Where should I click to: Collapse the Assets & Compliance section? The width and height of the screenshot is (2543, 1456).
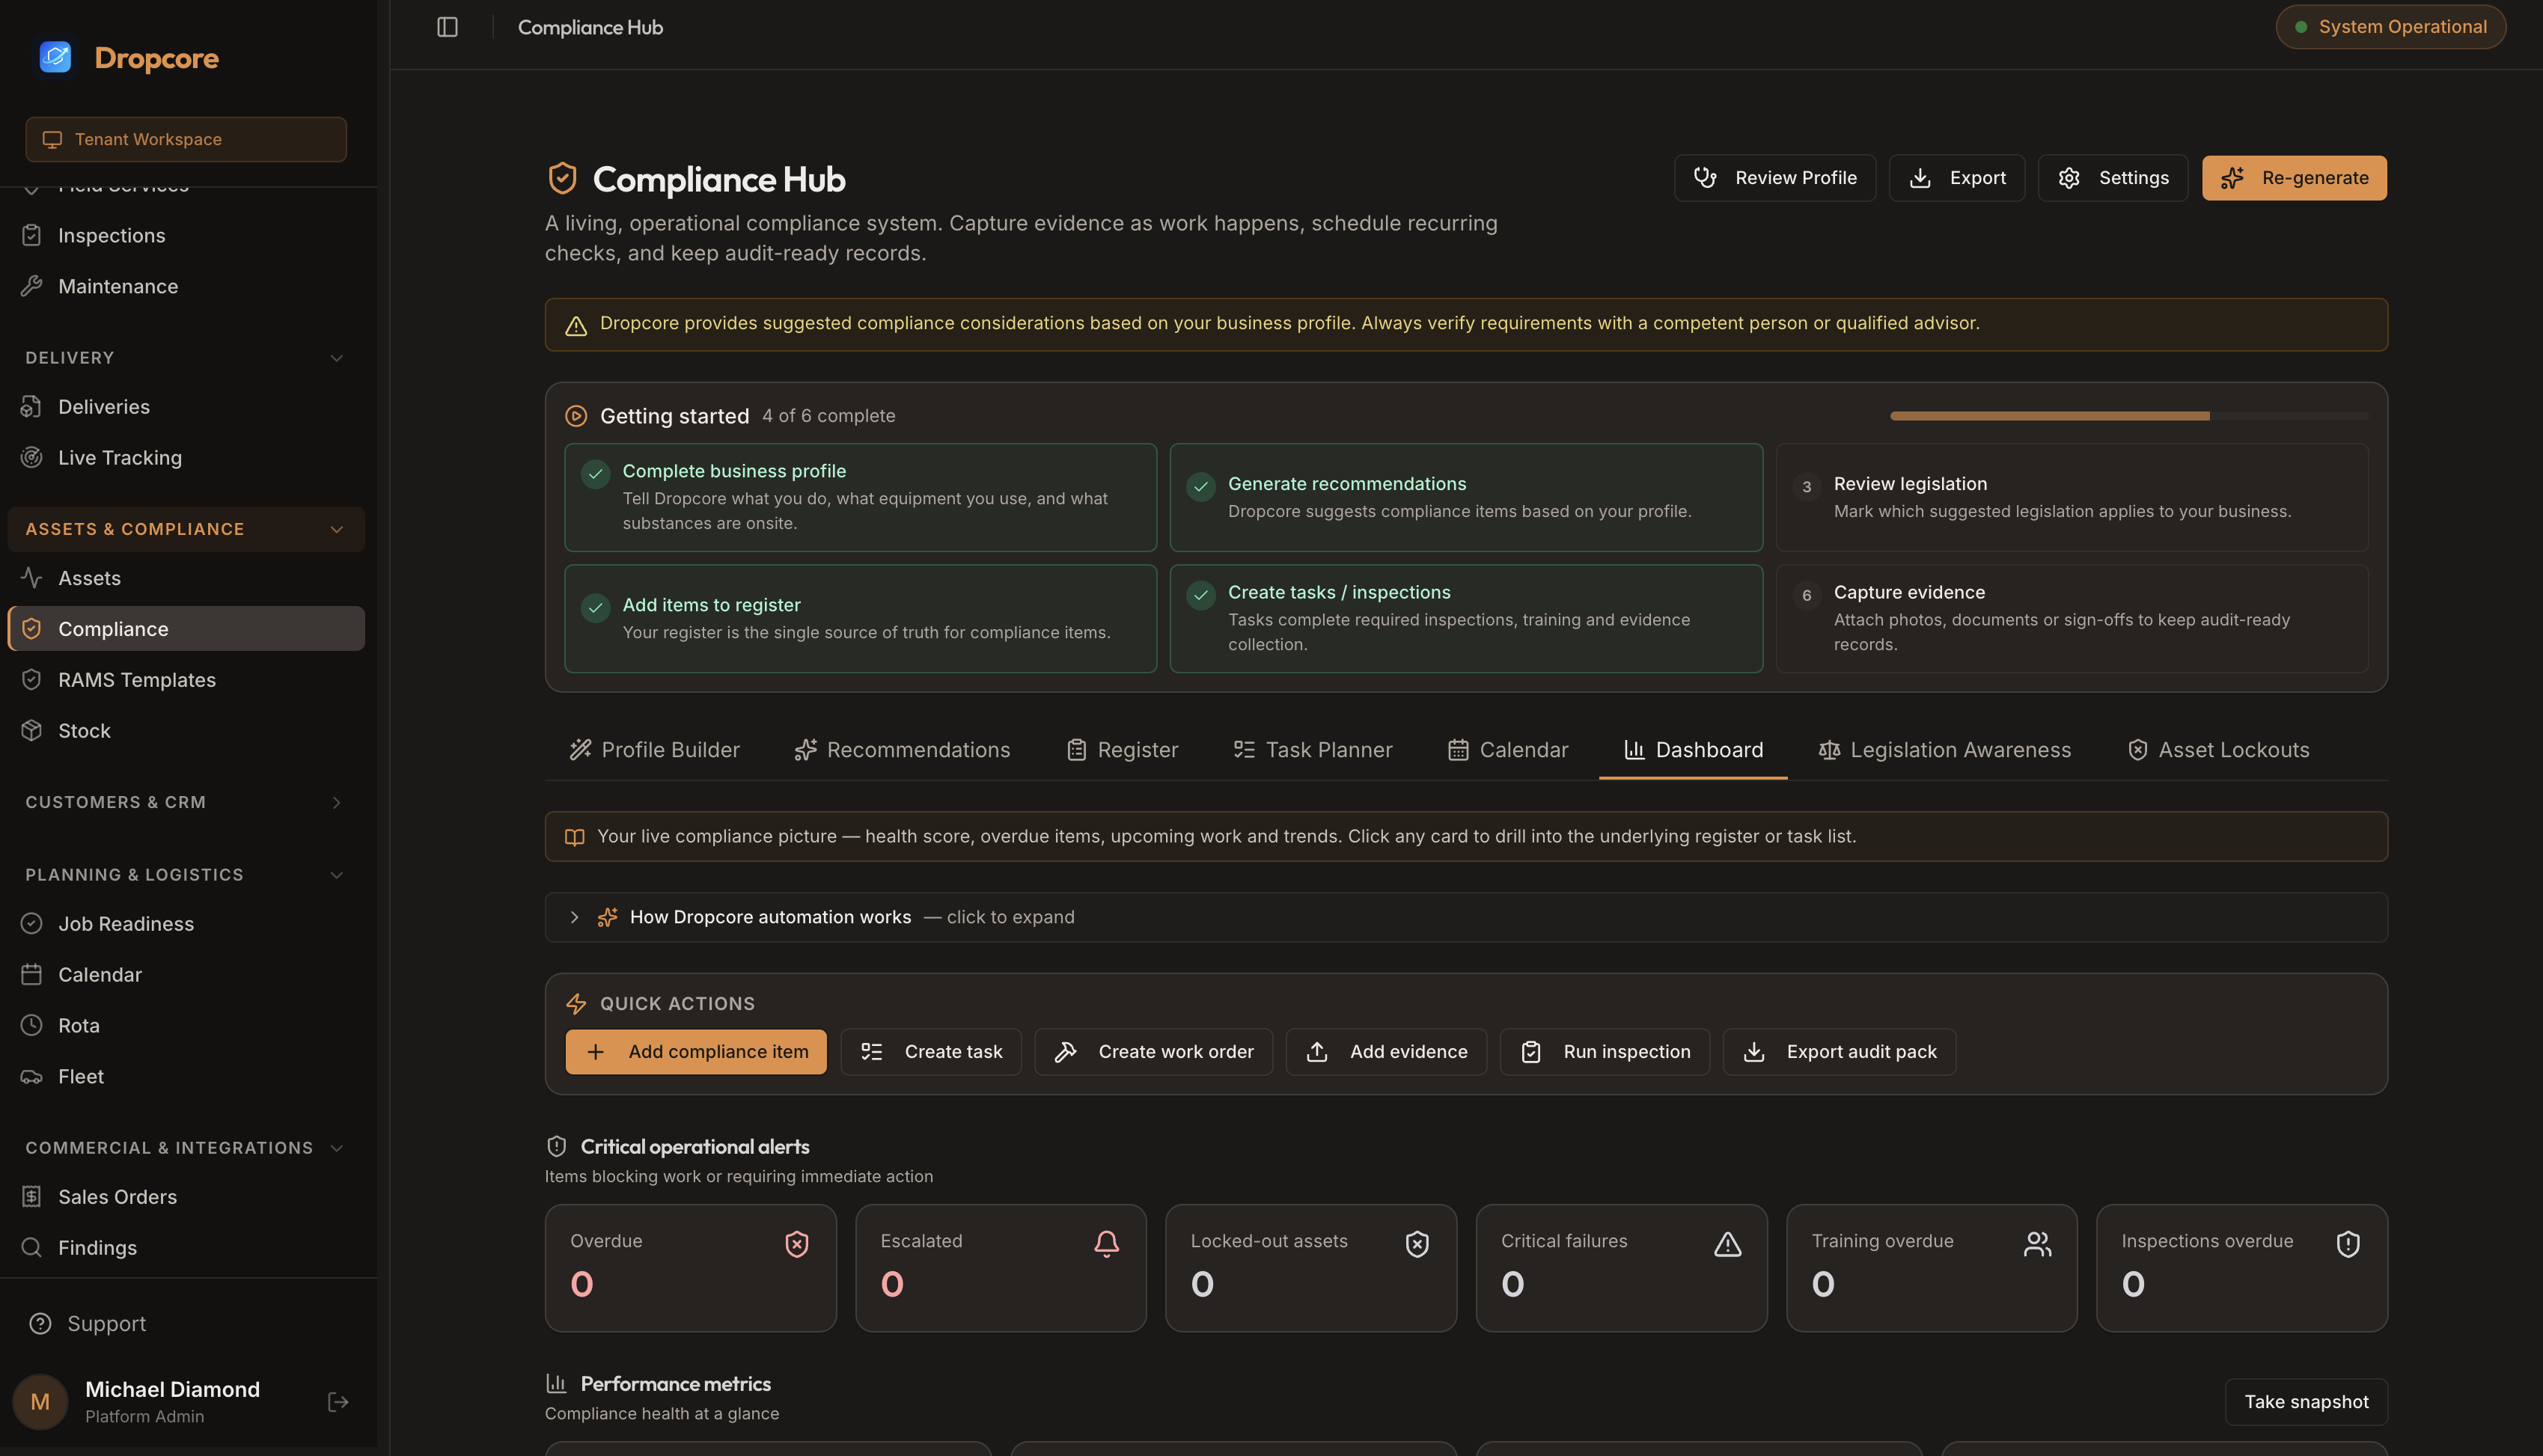186,529
